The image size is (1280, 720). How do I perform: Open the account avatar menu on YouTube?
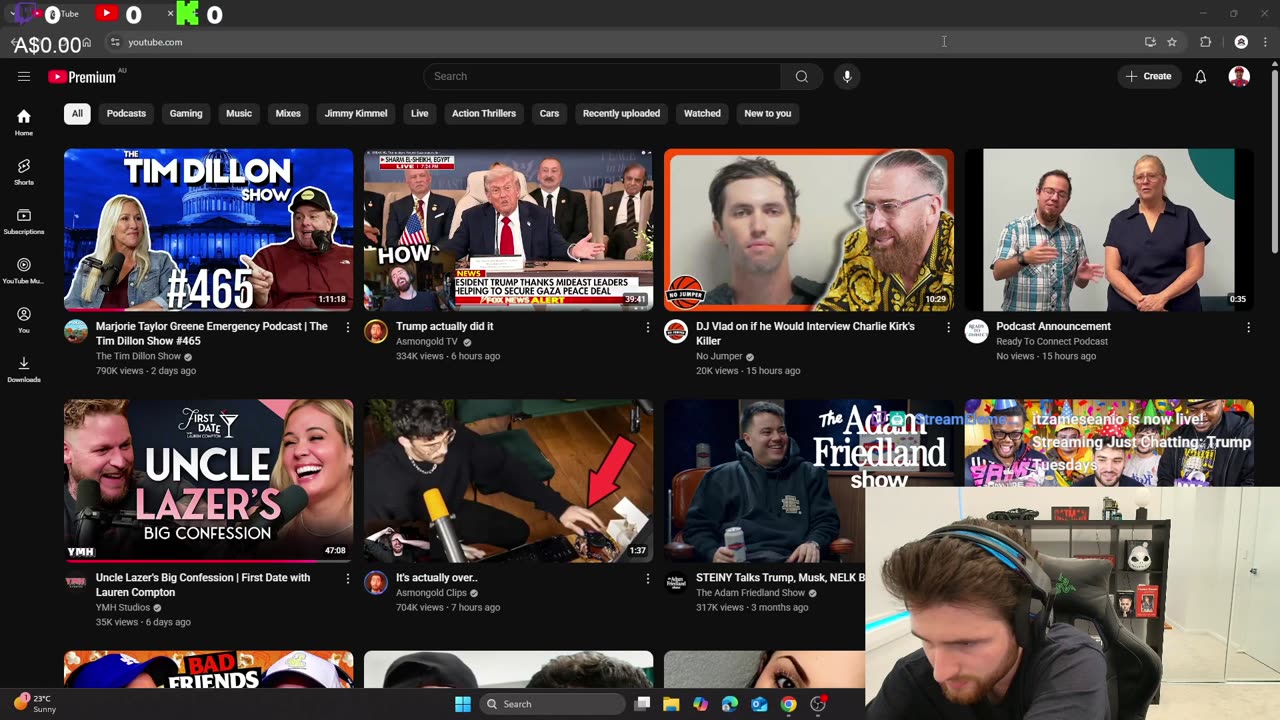(1239, 76)
